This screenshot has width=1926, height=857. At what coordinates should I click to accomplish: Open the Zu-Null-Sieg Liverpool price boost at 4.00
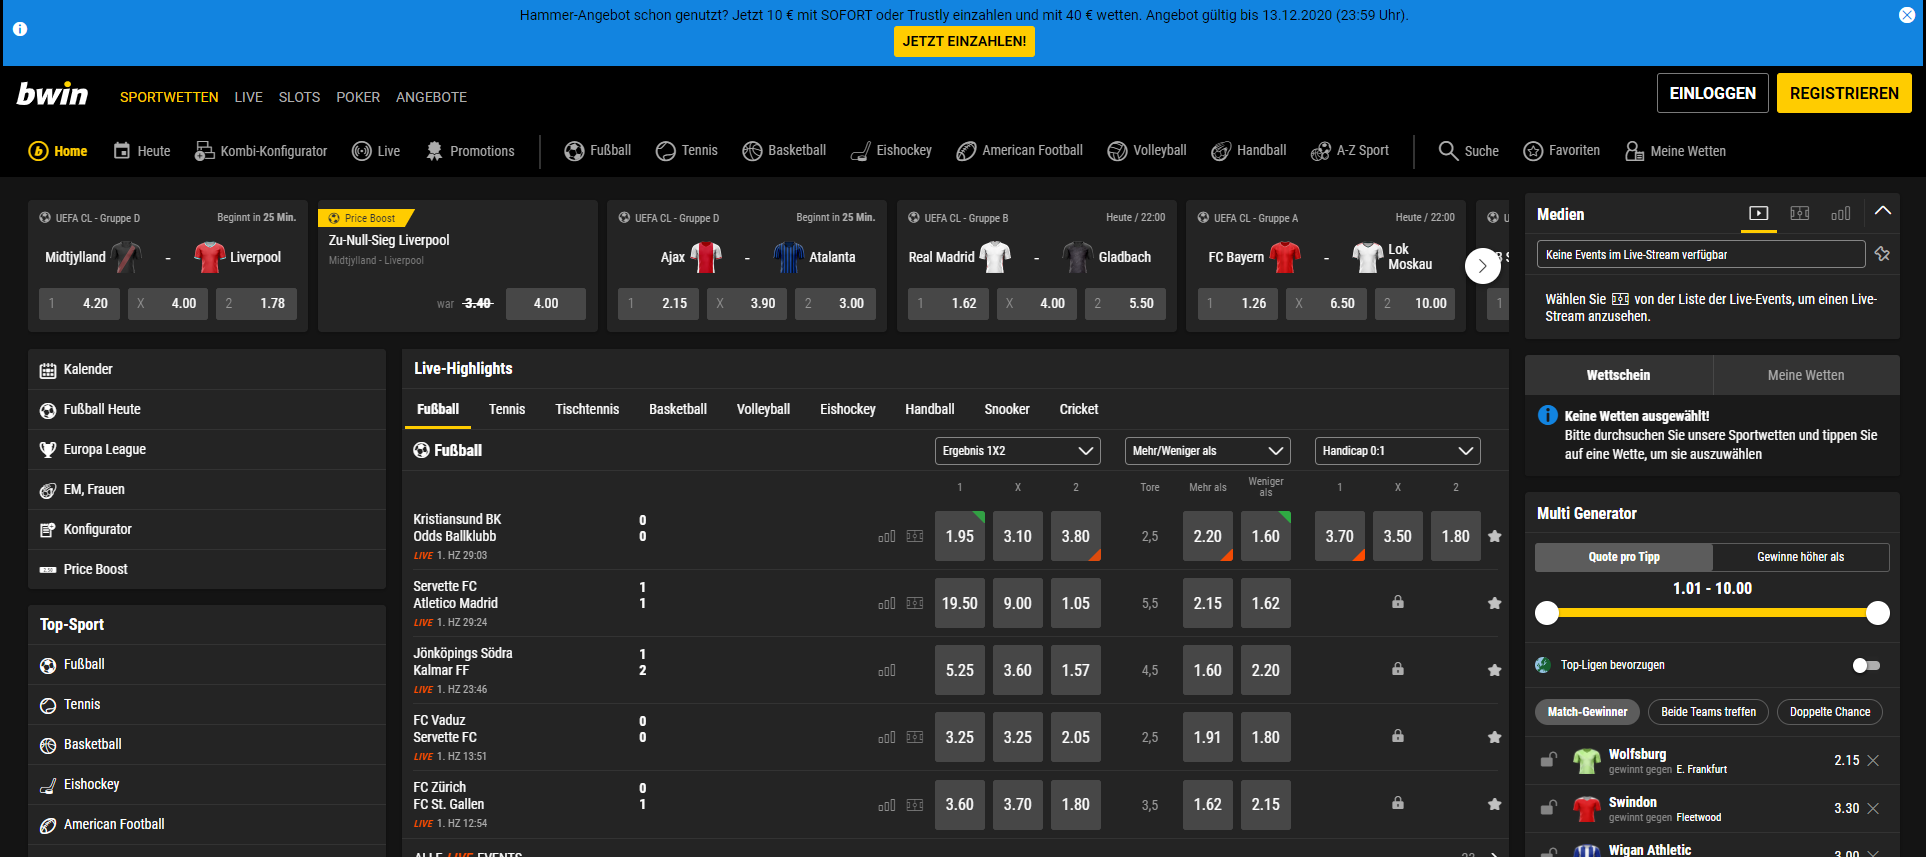546,303
